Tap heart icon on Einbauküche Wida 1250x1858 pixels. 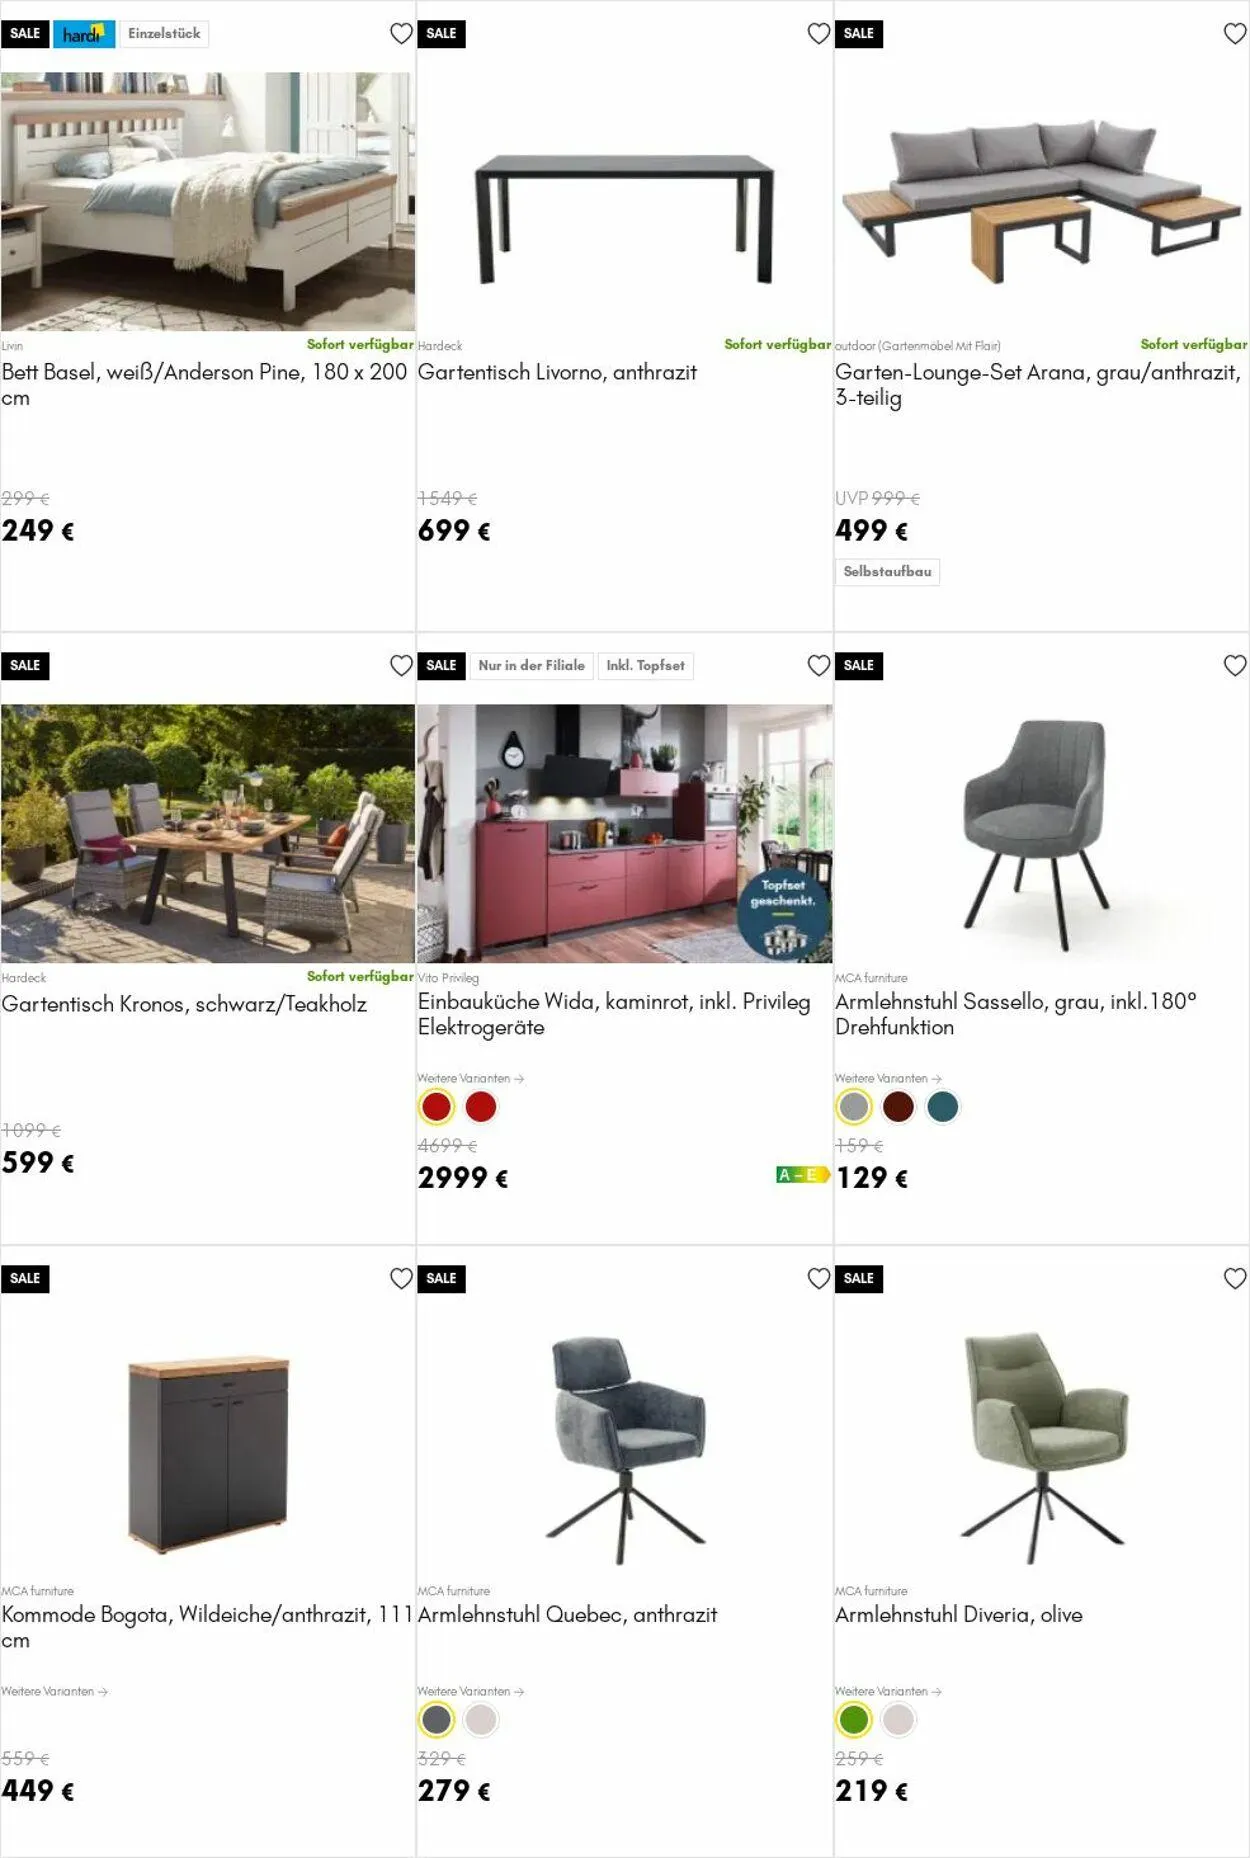pyautogui.click(x=818, y=666)
